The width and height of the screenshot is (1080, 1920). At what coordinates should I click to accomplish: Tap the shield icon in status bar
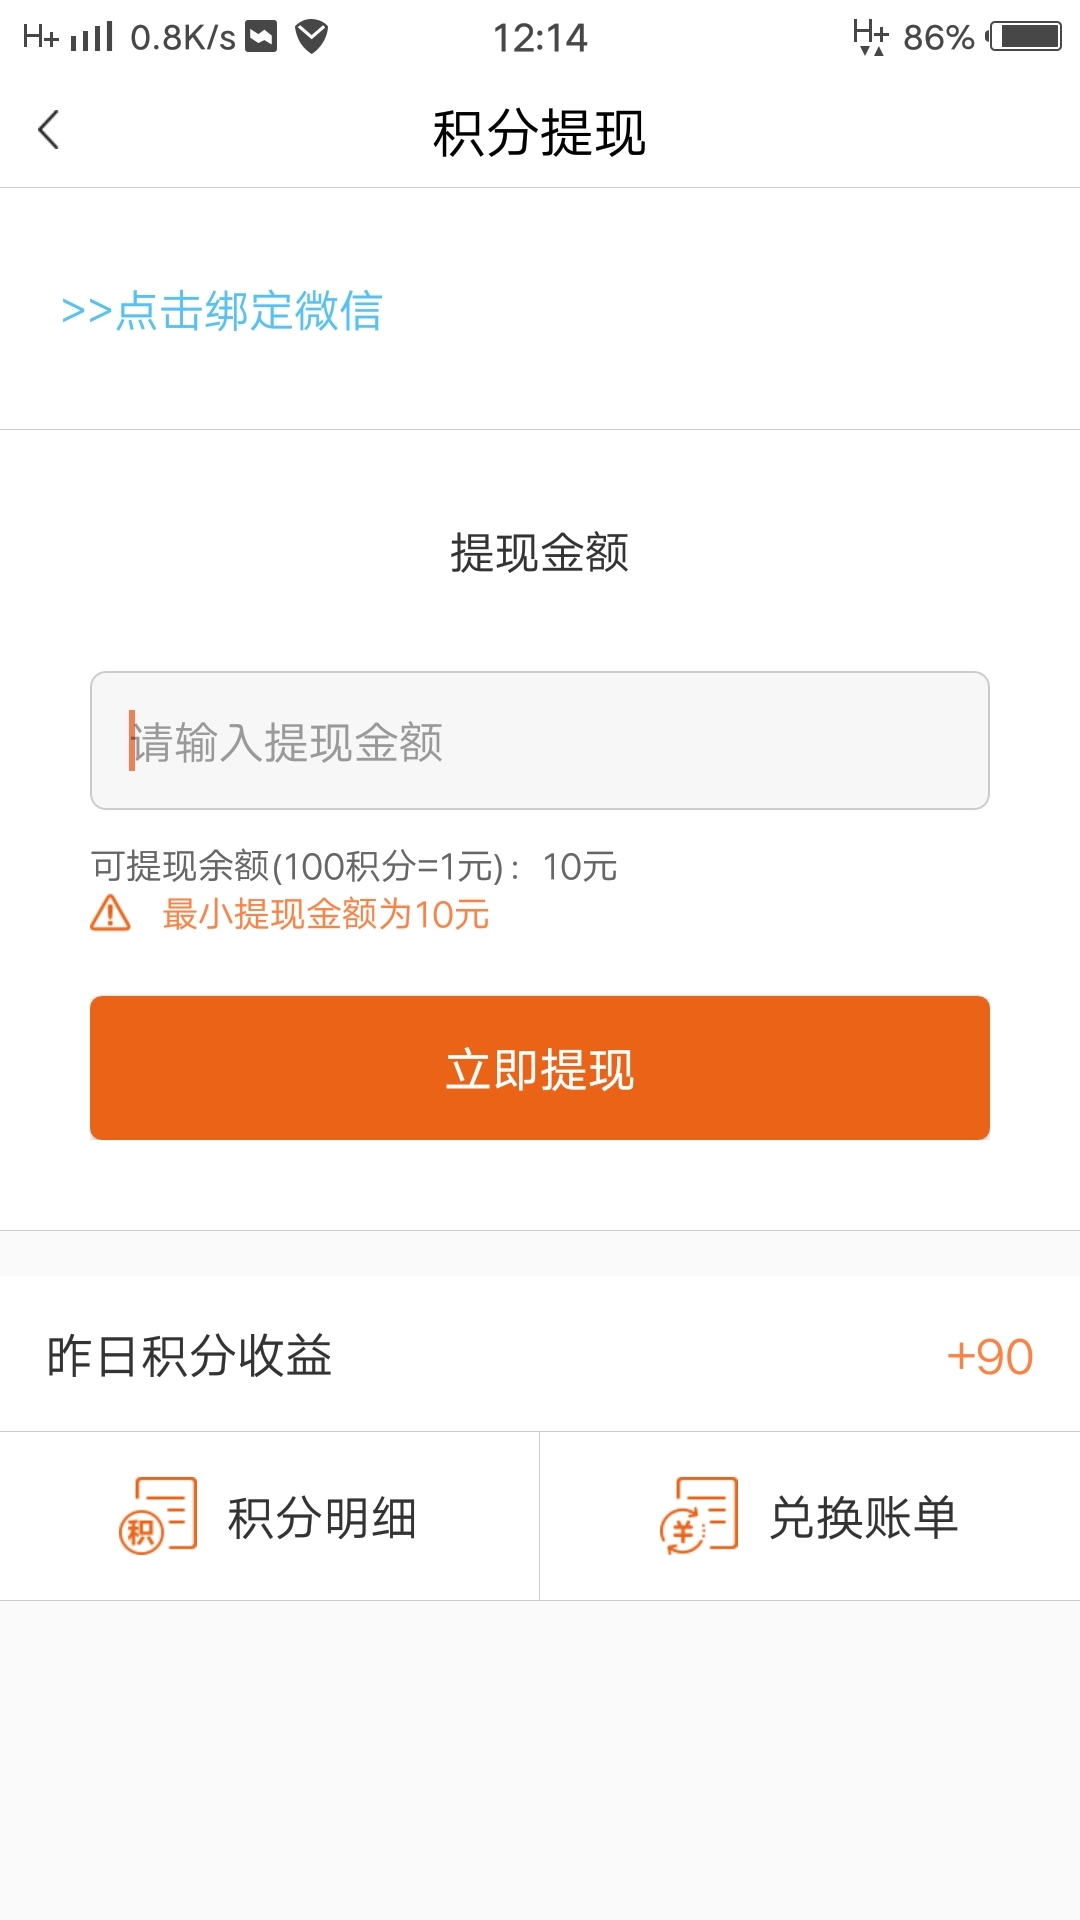312,37
